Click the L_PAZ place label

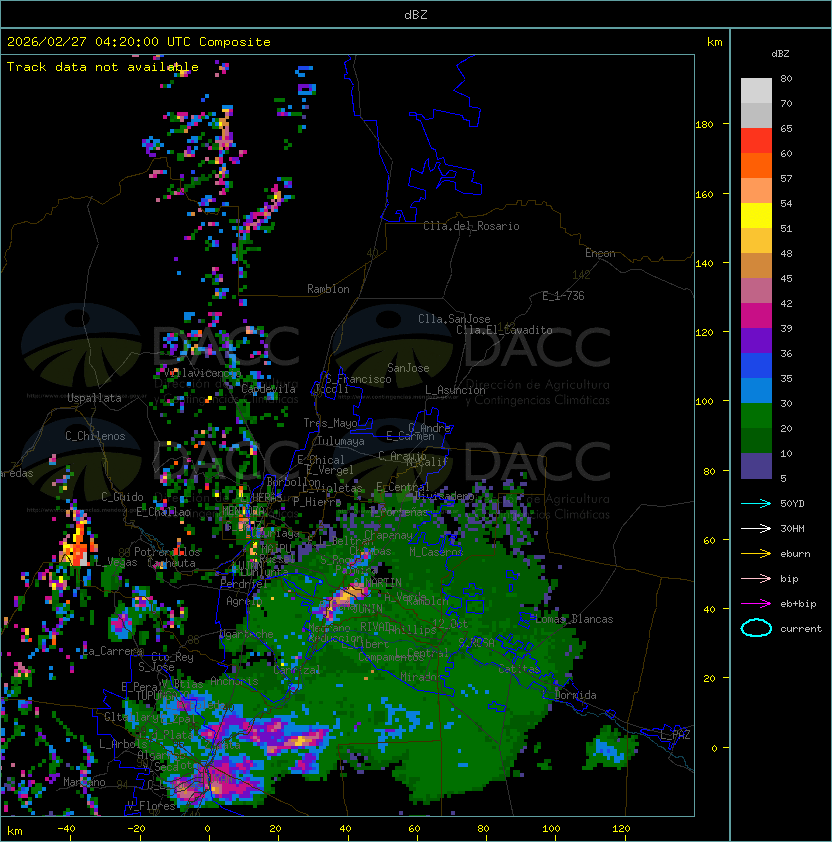(675, 735)
